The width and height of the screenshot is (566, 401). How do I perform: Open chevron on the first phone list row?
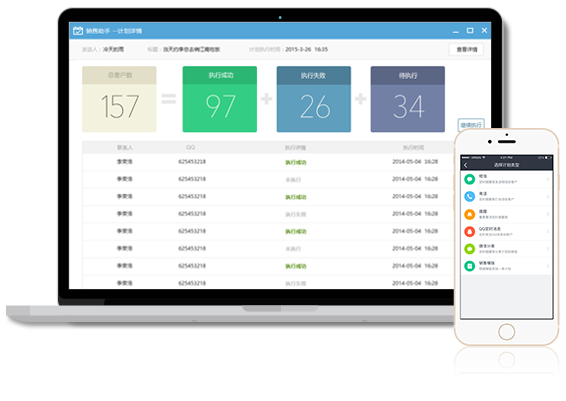click(548, 179)
